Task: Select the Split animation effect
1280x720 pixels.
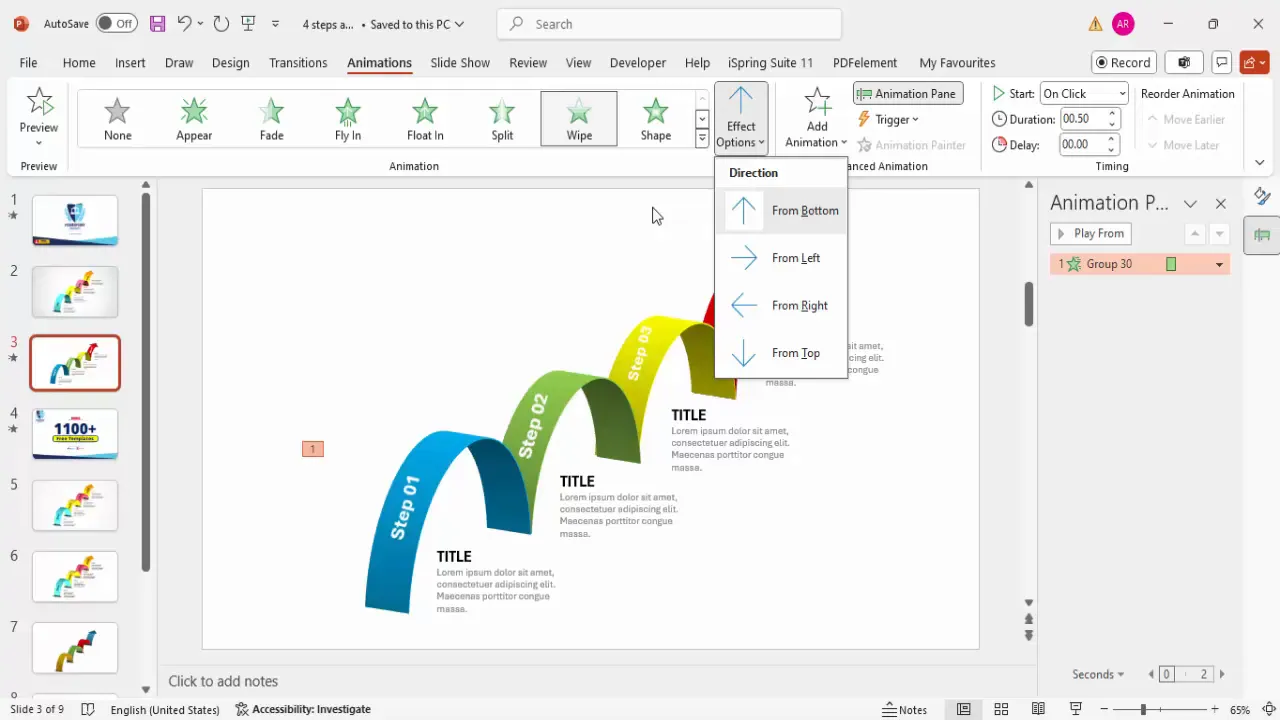Action: pyautogui.click(x=502, y=119)
